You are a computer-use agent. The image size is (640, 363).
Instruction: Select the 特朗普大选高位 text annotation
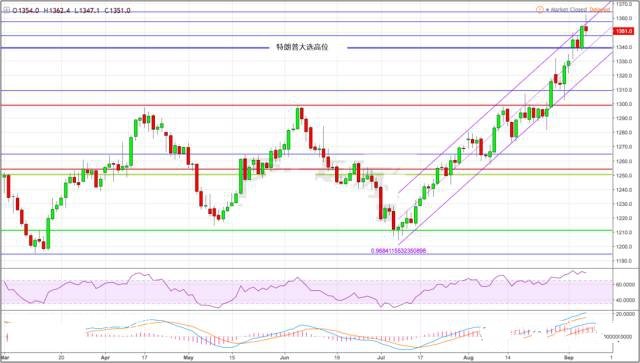click(x=302, y=47)
